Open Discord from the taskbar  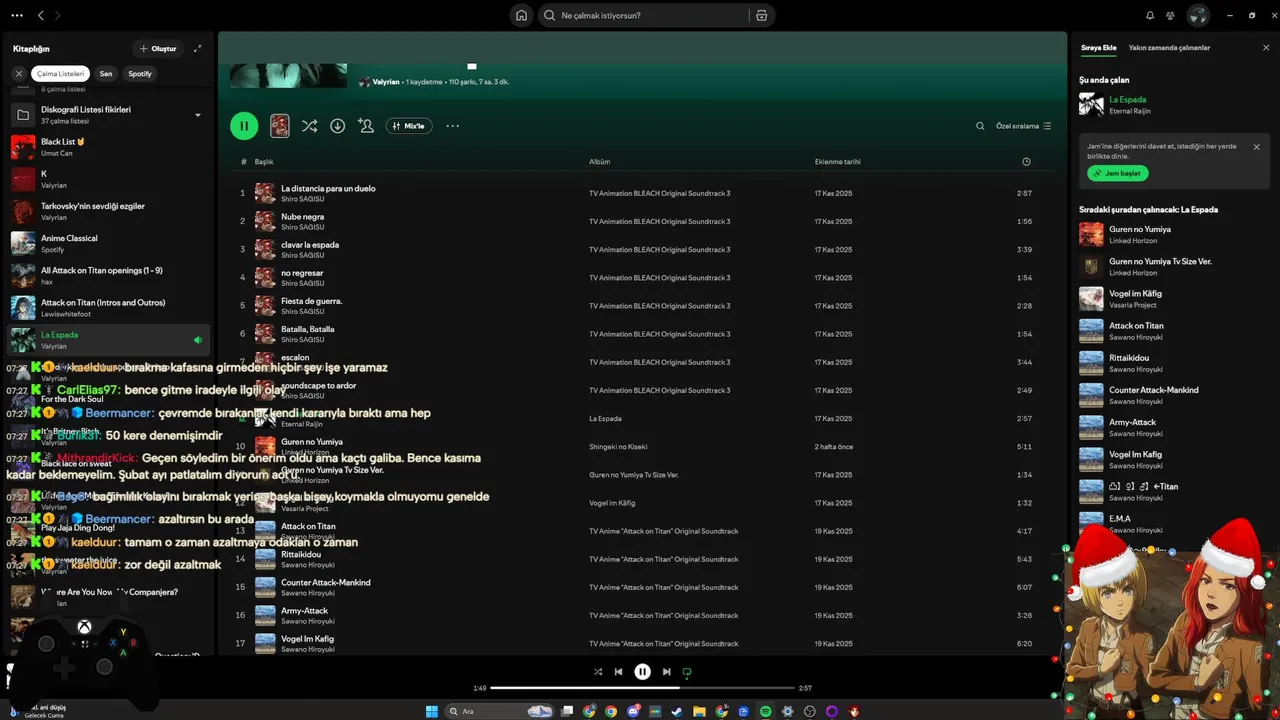(634, 711)
